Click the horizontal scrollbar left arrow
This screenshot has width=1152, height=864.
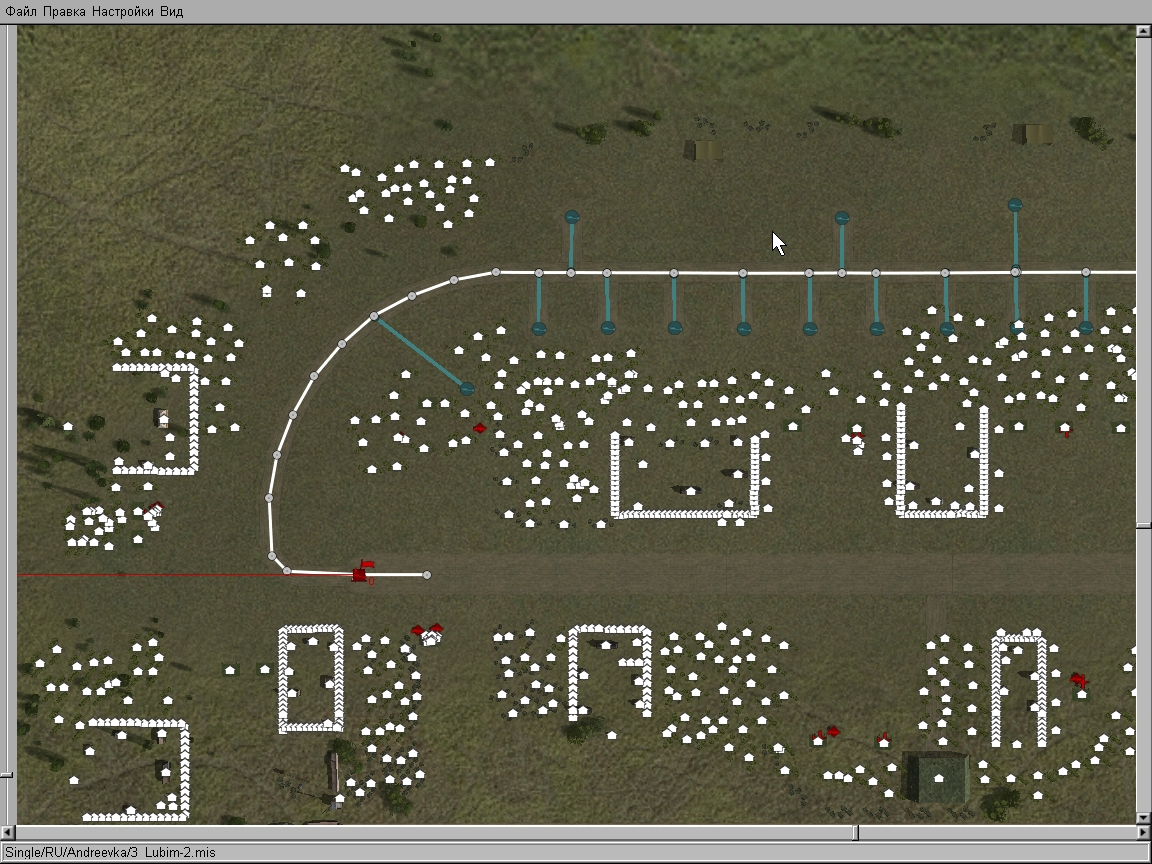tap(7, 832)
